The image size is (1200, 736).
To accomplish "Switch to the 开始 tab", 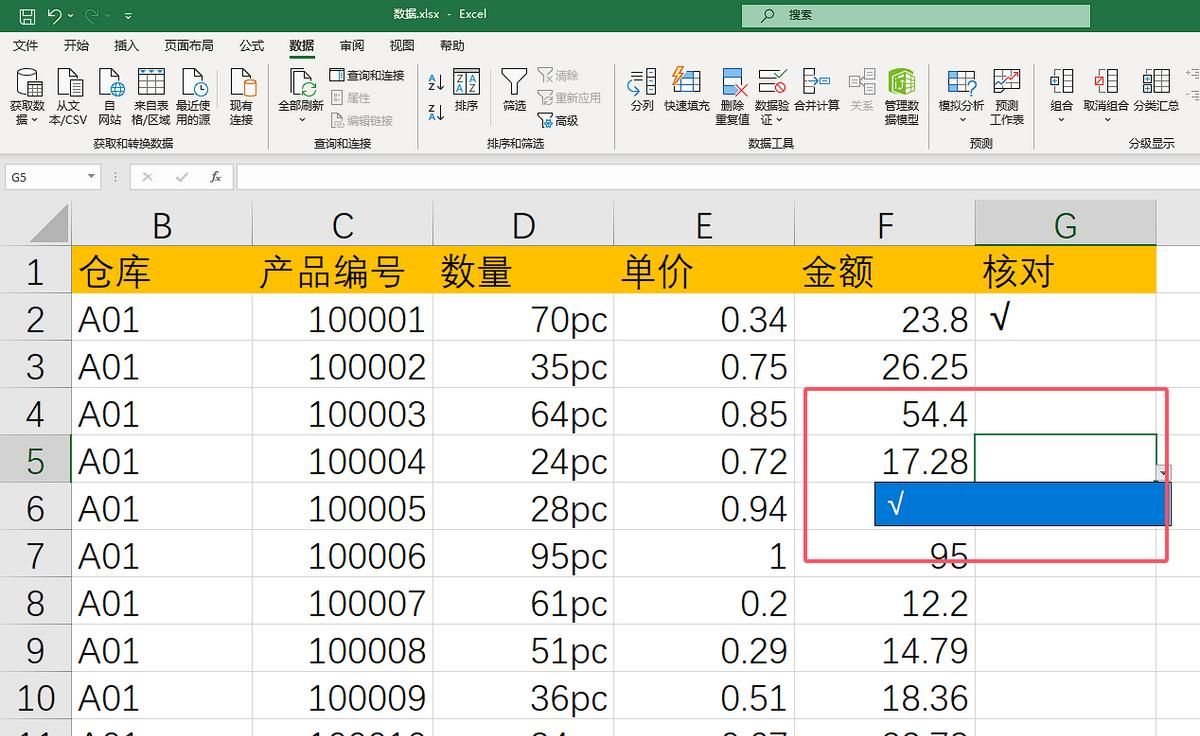I will 76,46.
